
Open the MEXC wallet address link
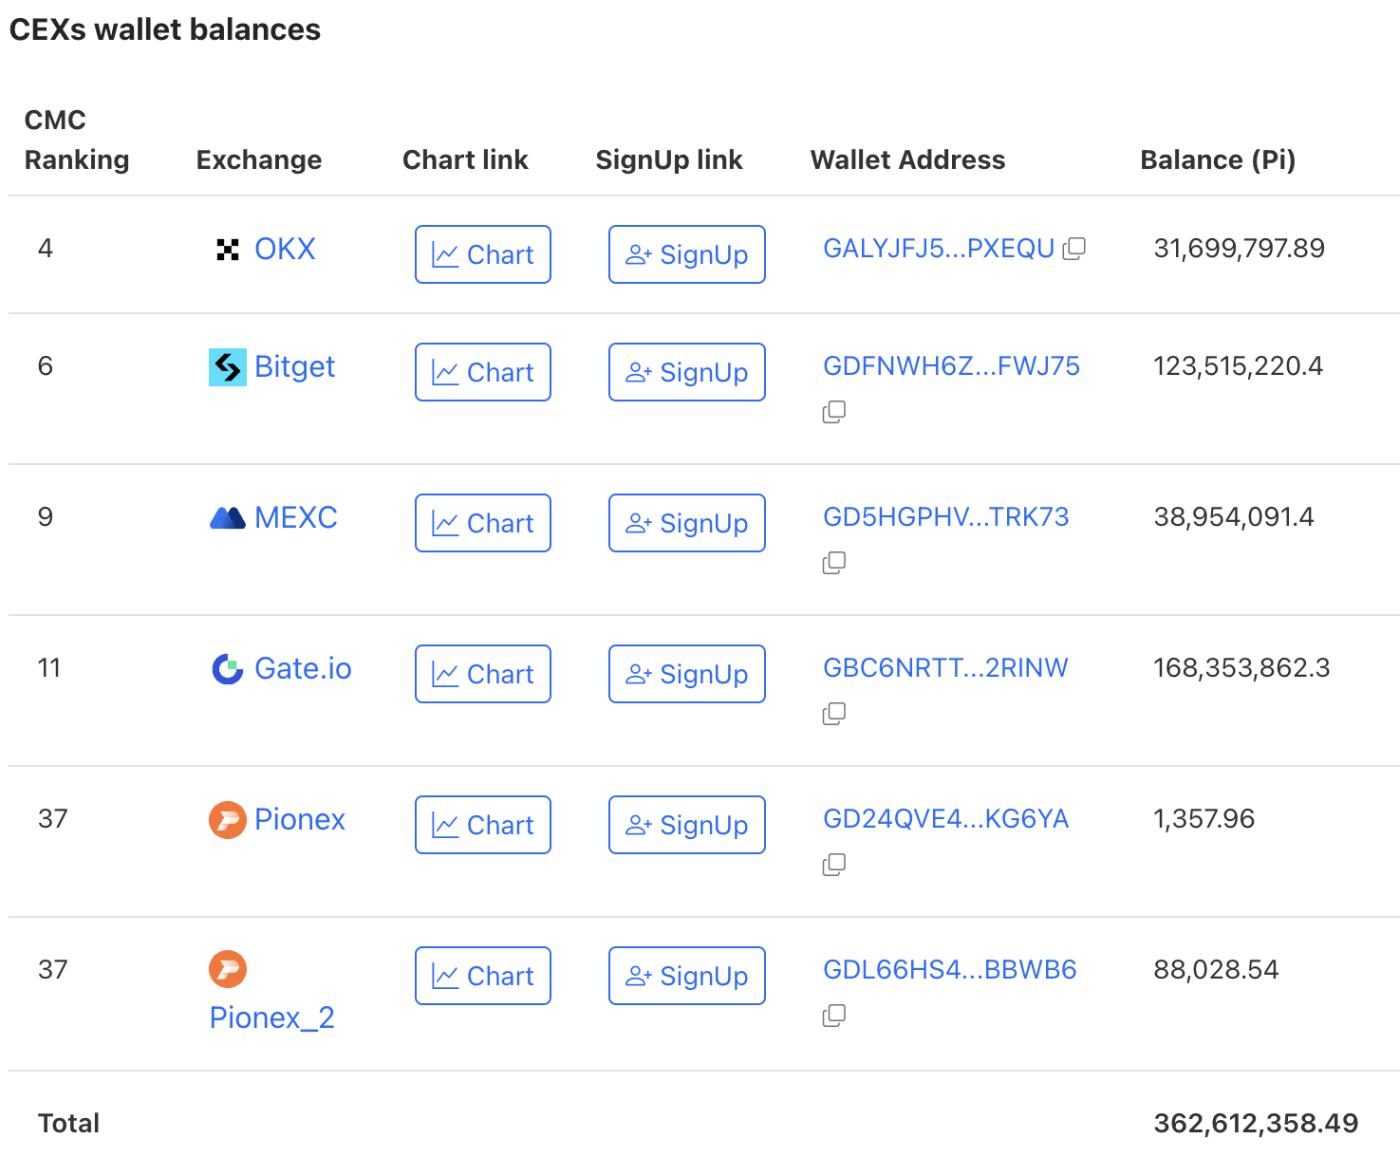pos(944,517)
